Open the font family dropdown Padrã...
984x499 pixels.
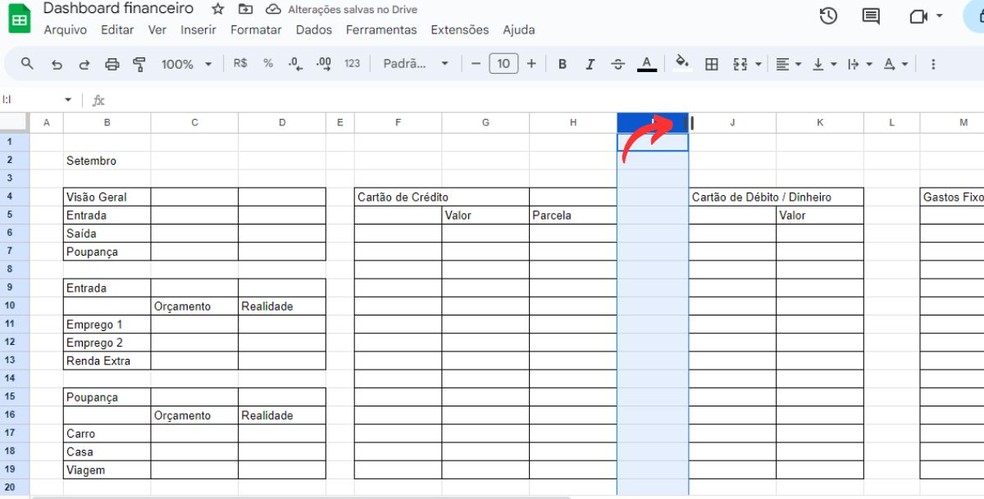[415, 63]
